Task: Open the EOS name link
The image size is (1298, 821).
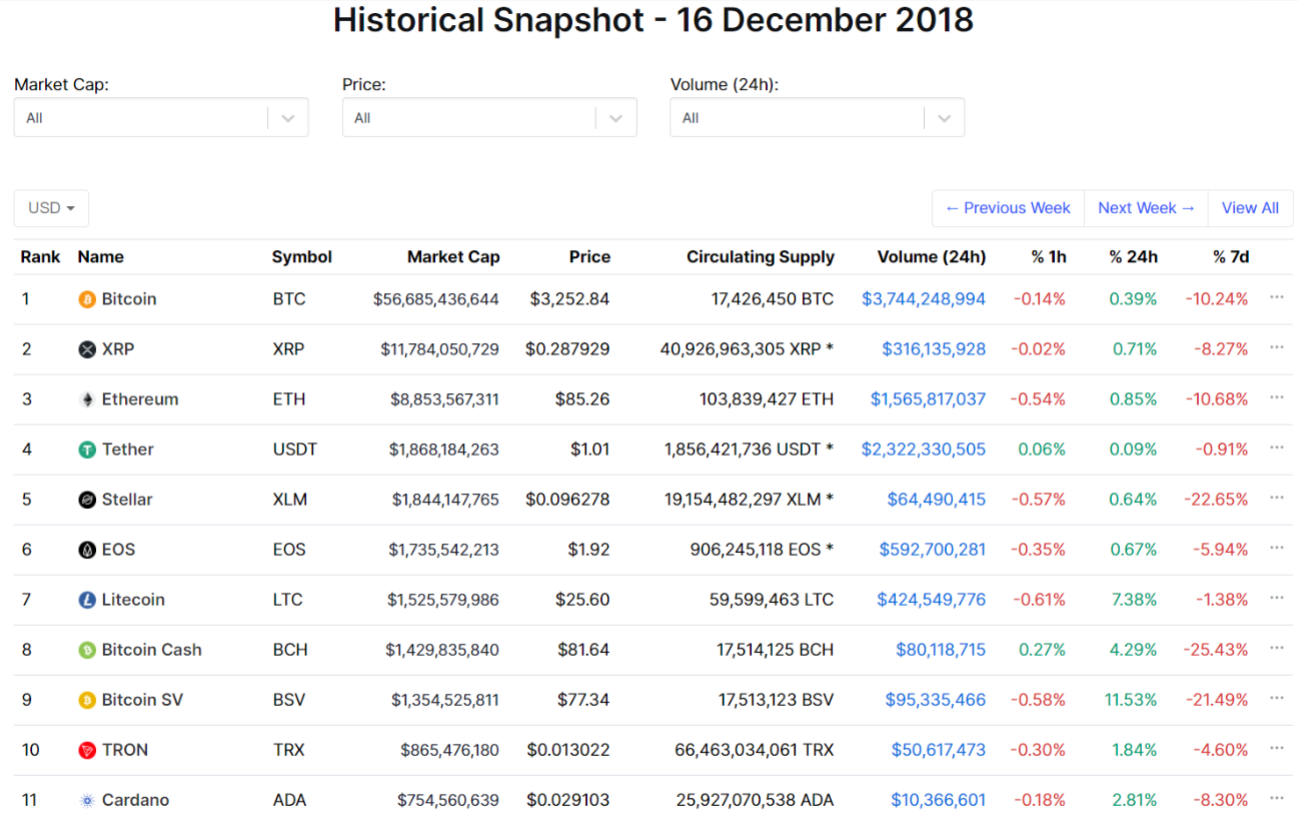Action: [x=118, y=549]
